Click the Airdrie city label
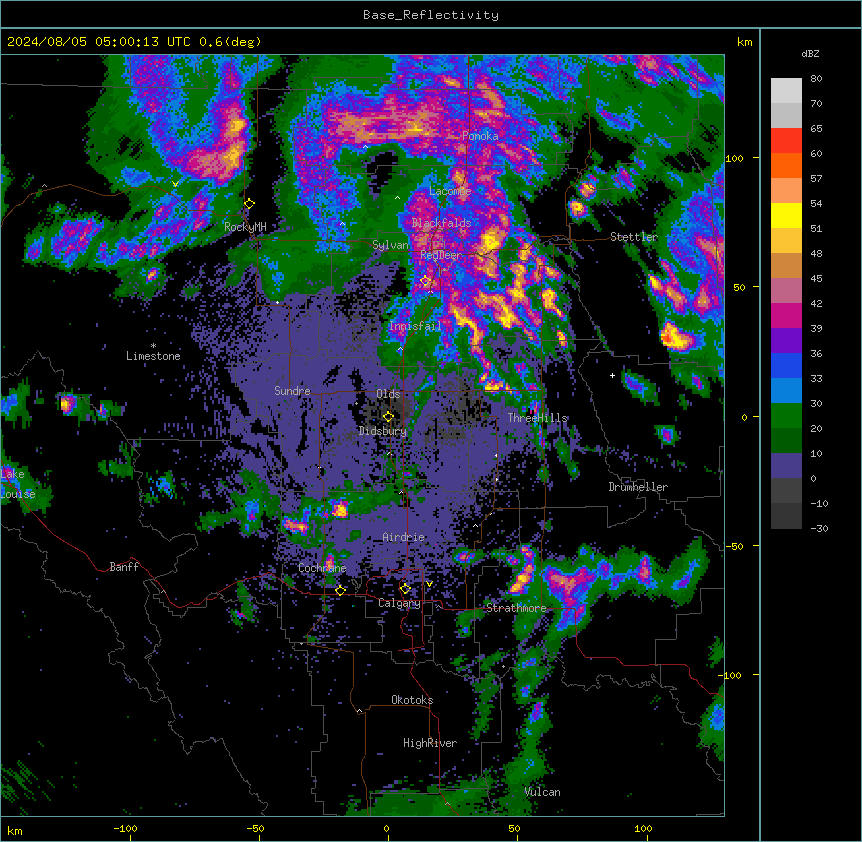The image size is (862, 842). (x=404, y=537)
